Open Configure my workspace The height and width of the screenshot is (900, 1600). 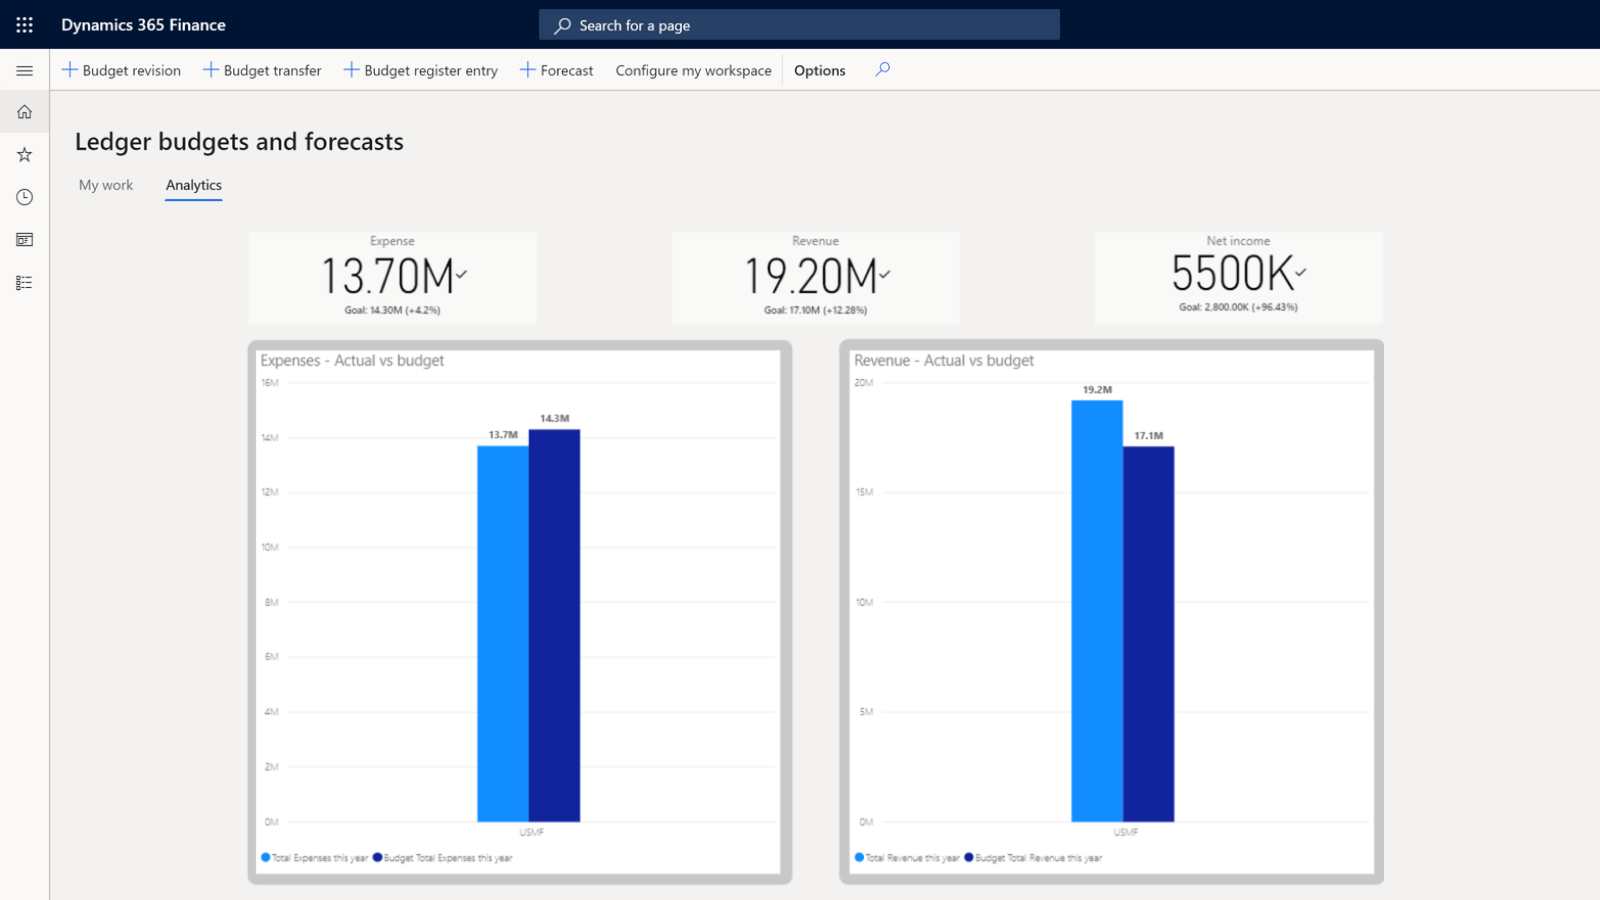pos(693,70)
